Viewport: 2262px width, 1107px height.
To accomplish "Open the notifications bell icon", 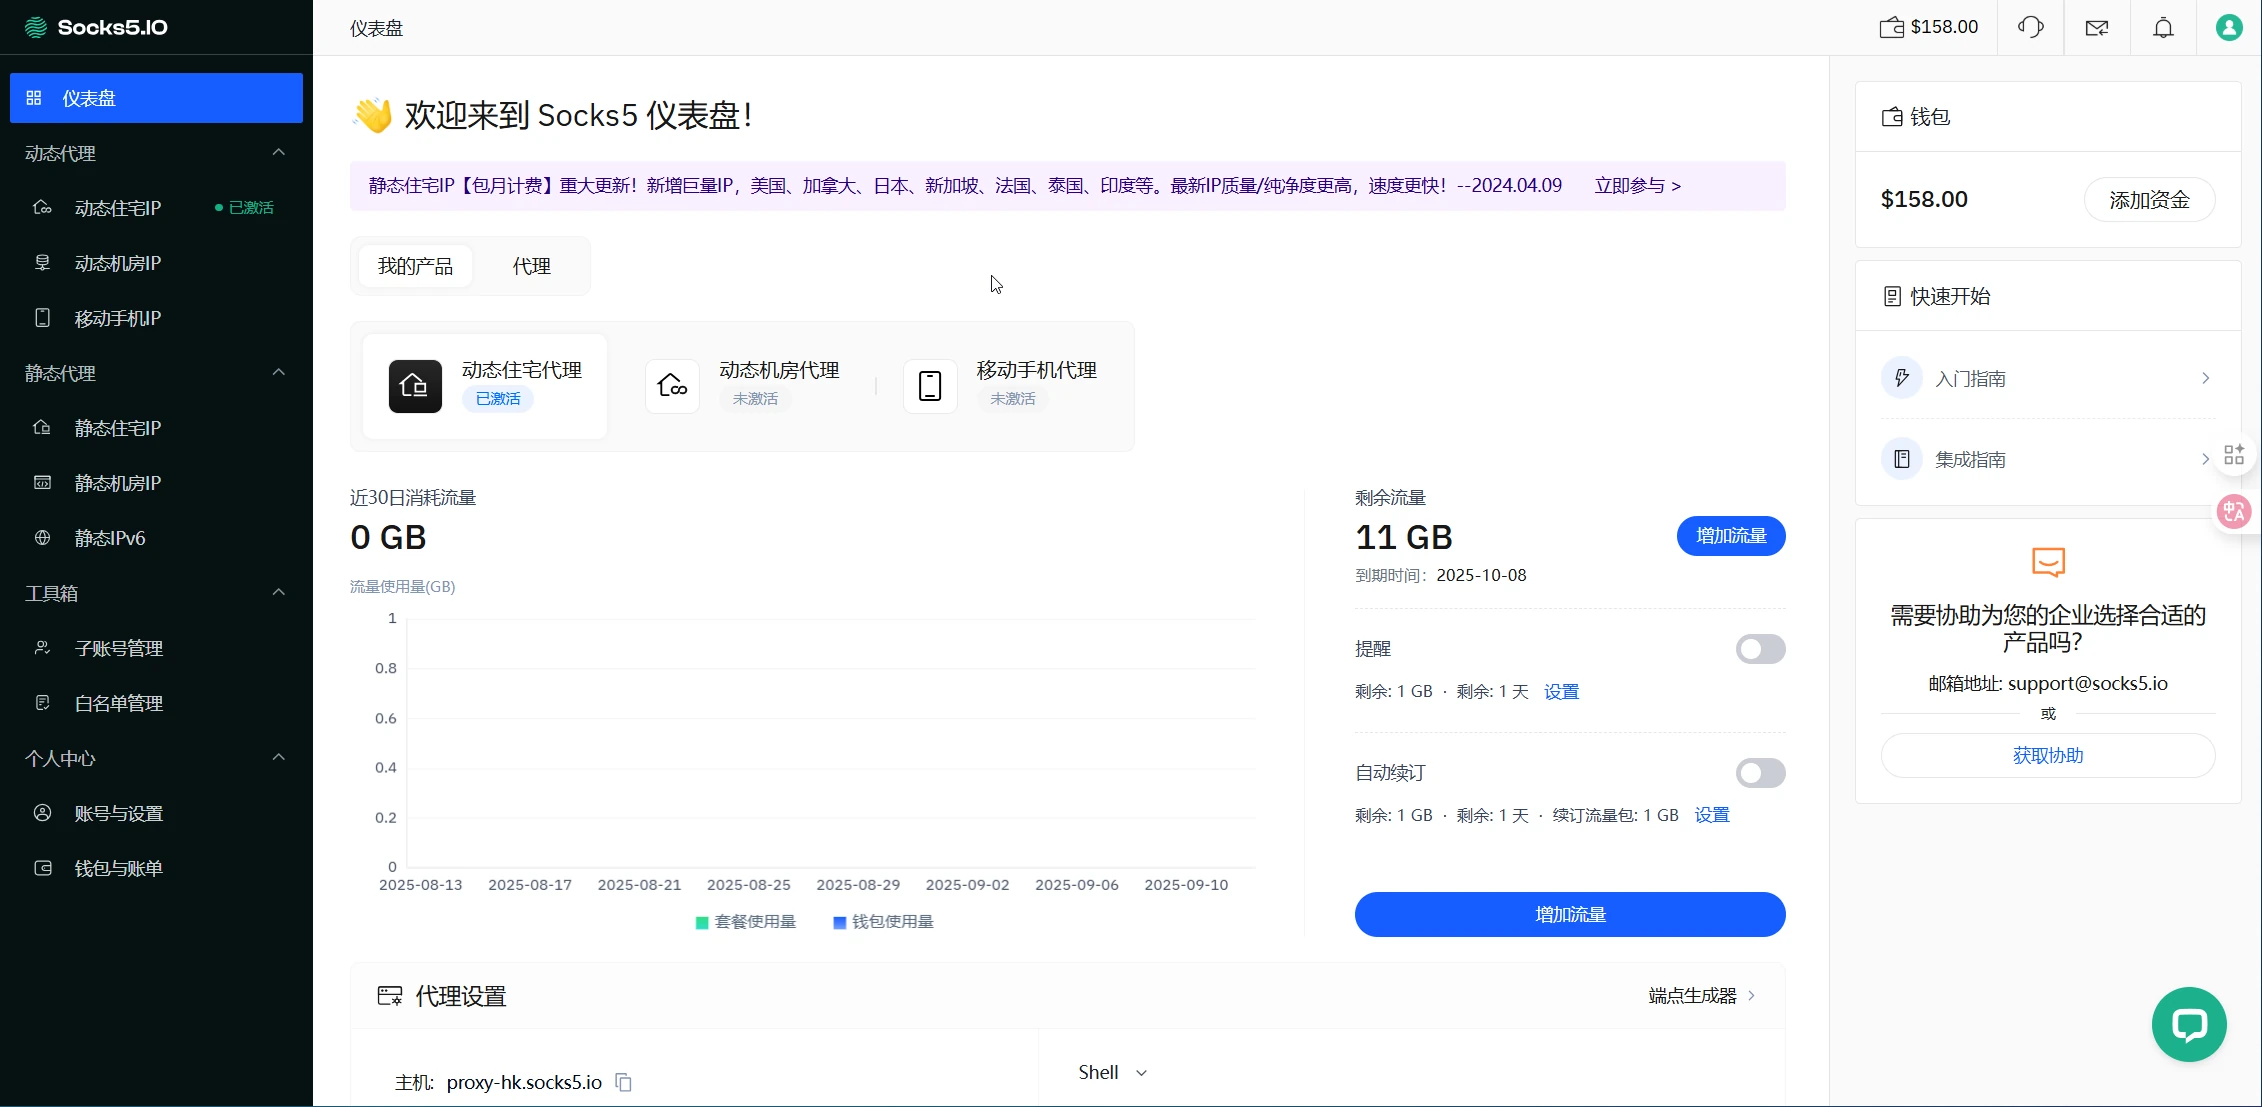I will [2163, 28].
